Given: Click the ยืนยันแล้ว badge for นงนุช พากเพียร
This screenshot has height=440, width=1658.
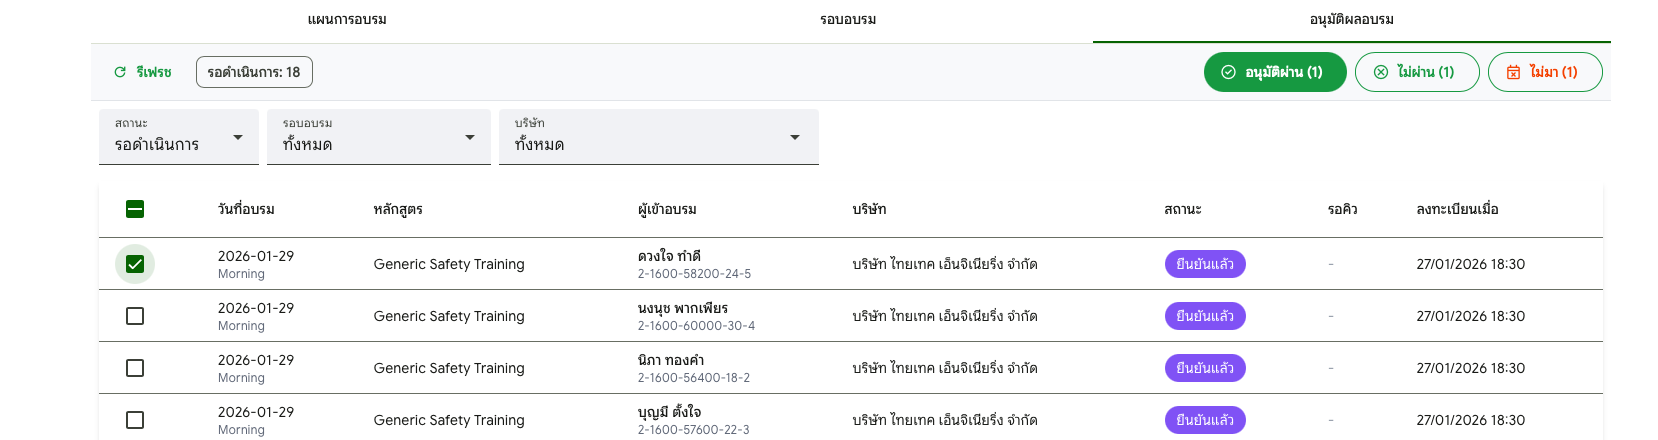Looking at the screenshot, I should 1205,316.
